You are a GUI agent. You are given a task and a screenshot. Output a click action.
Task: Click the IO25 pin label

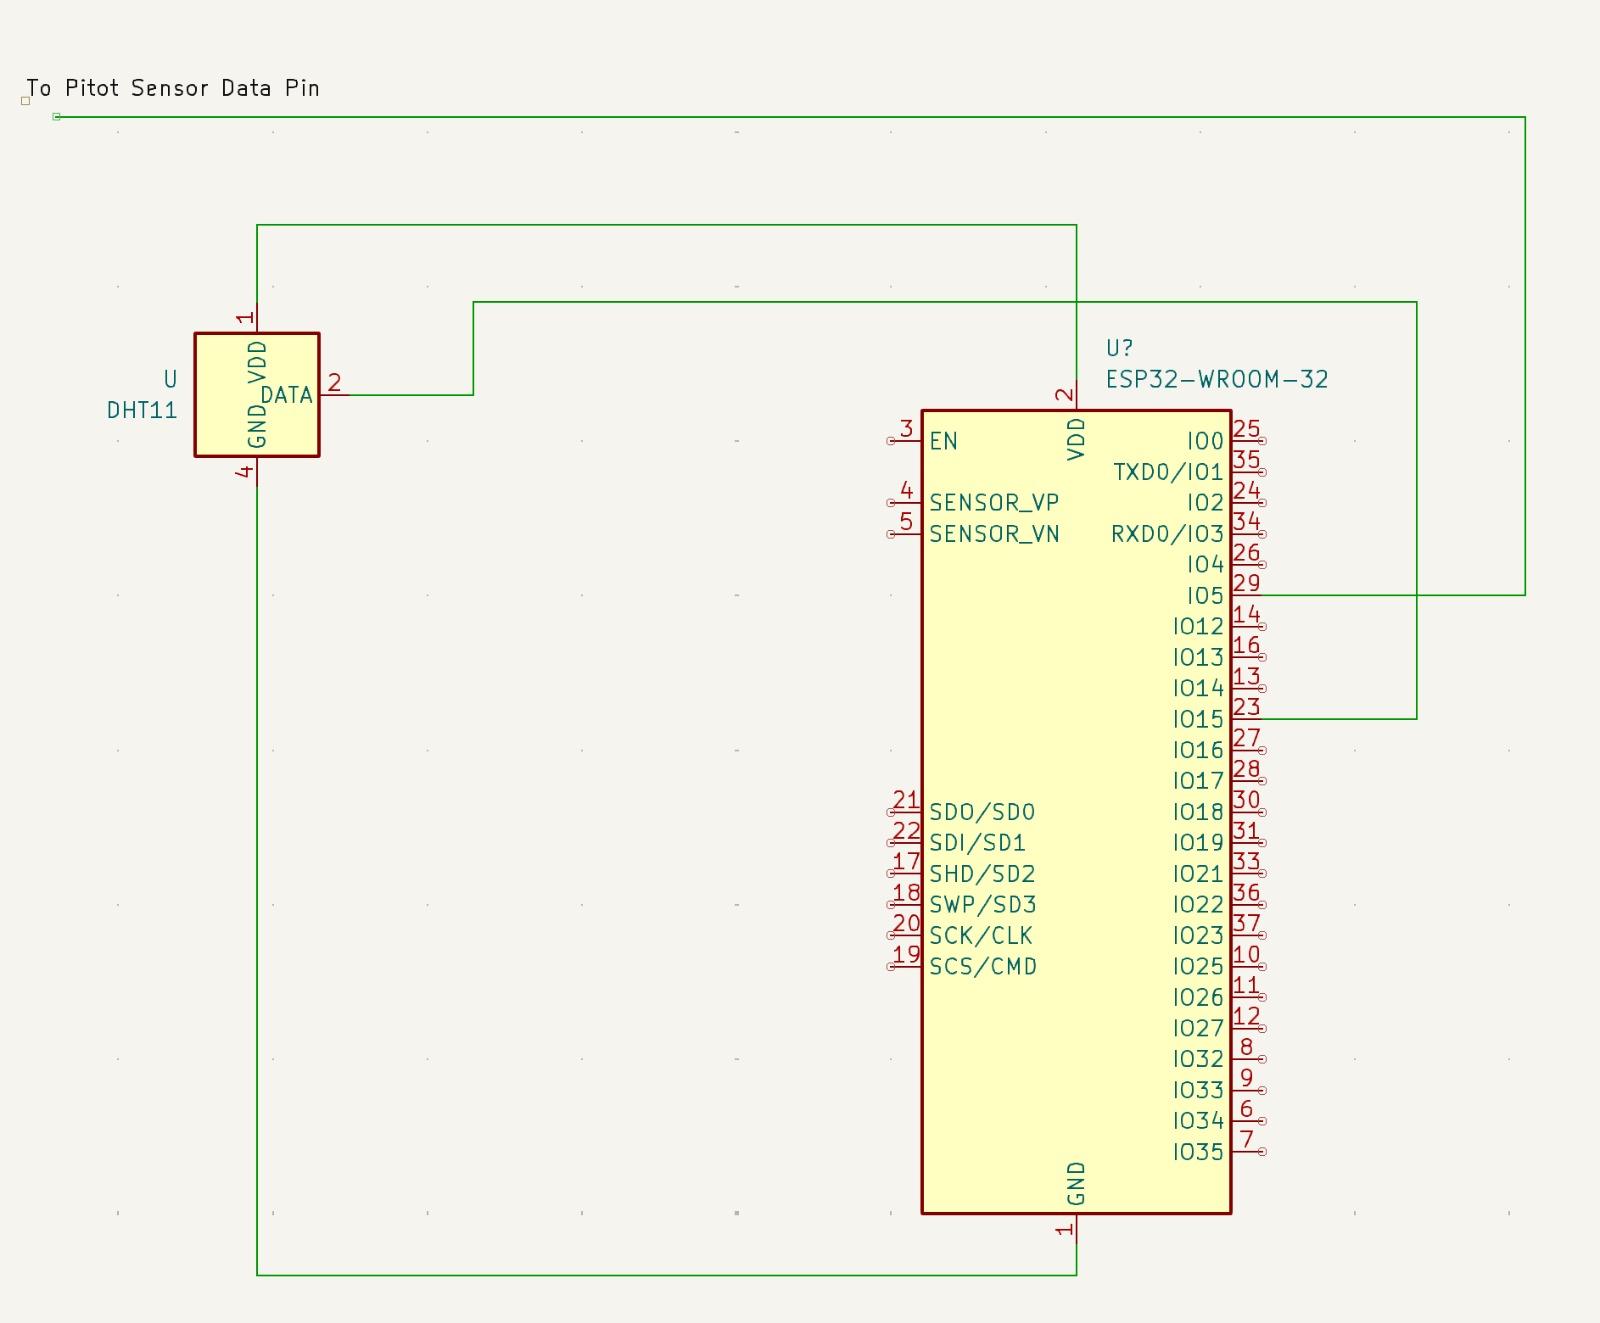[x=1198, y=967]
